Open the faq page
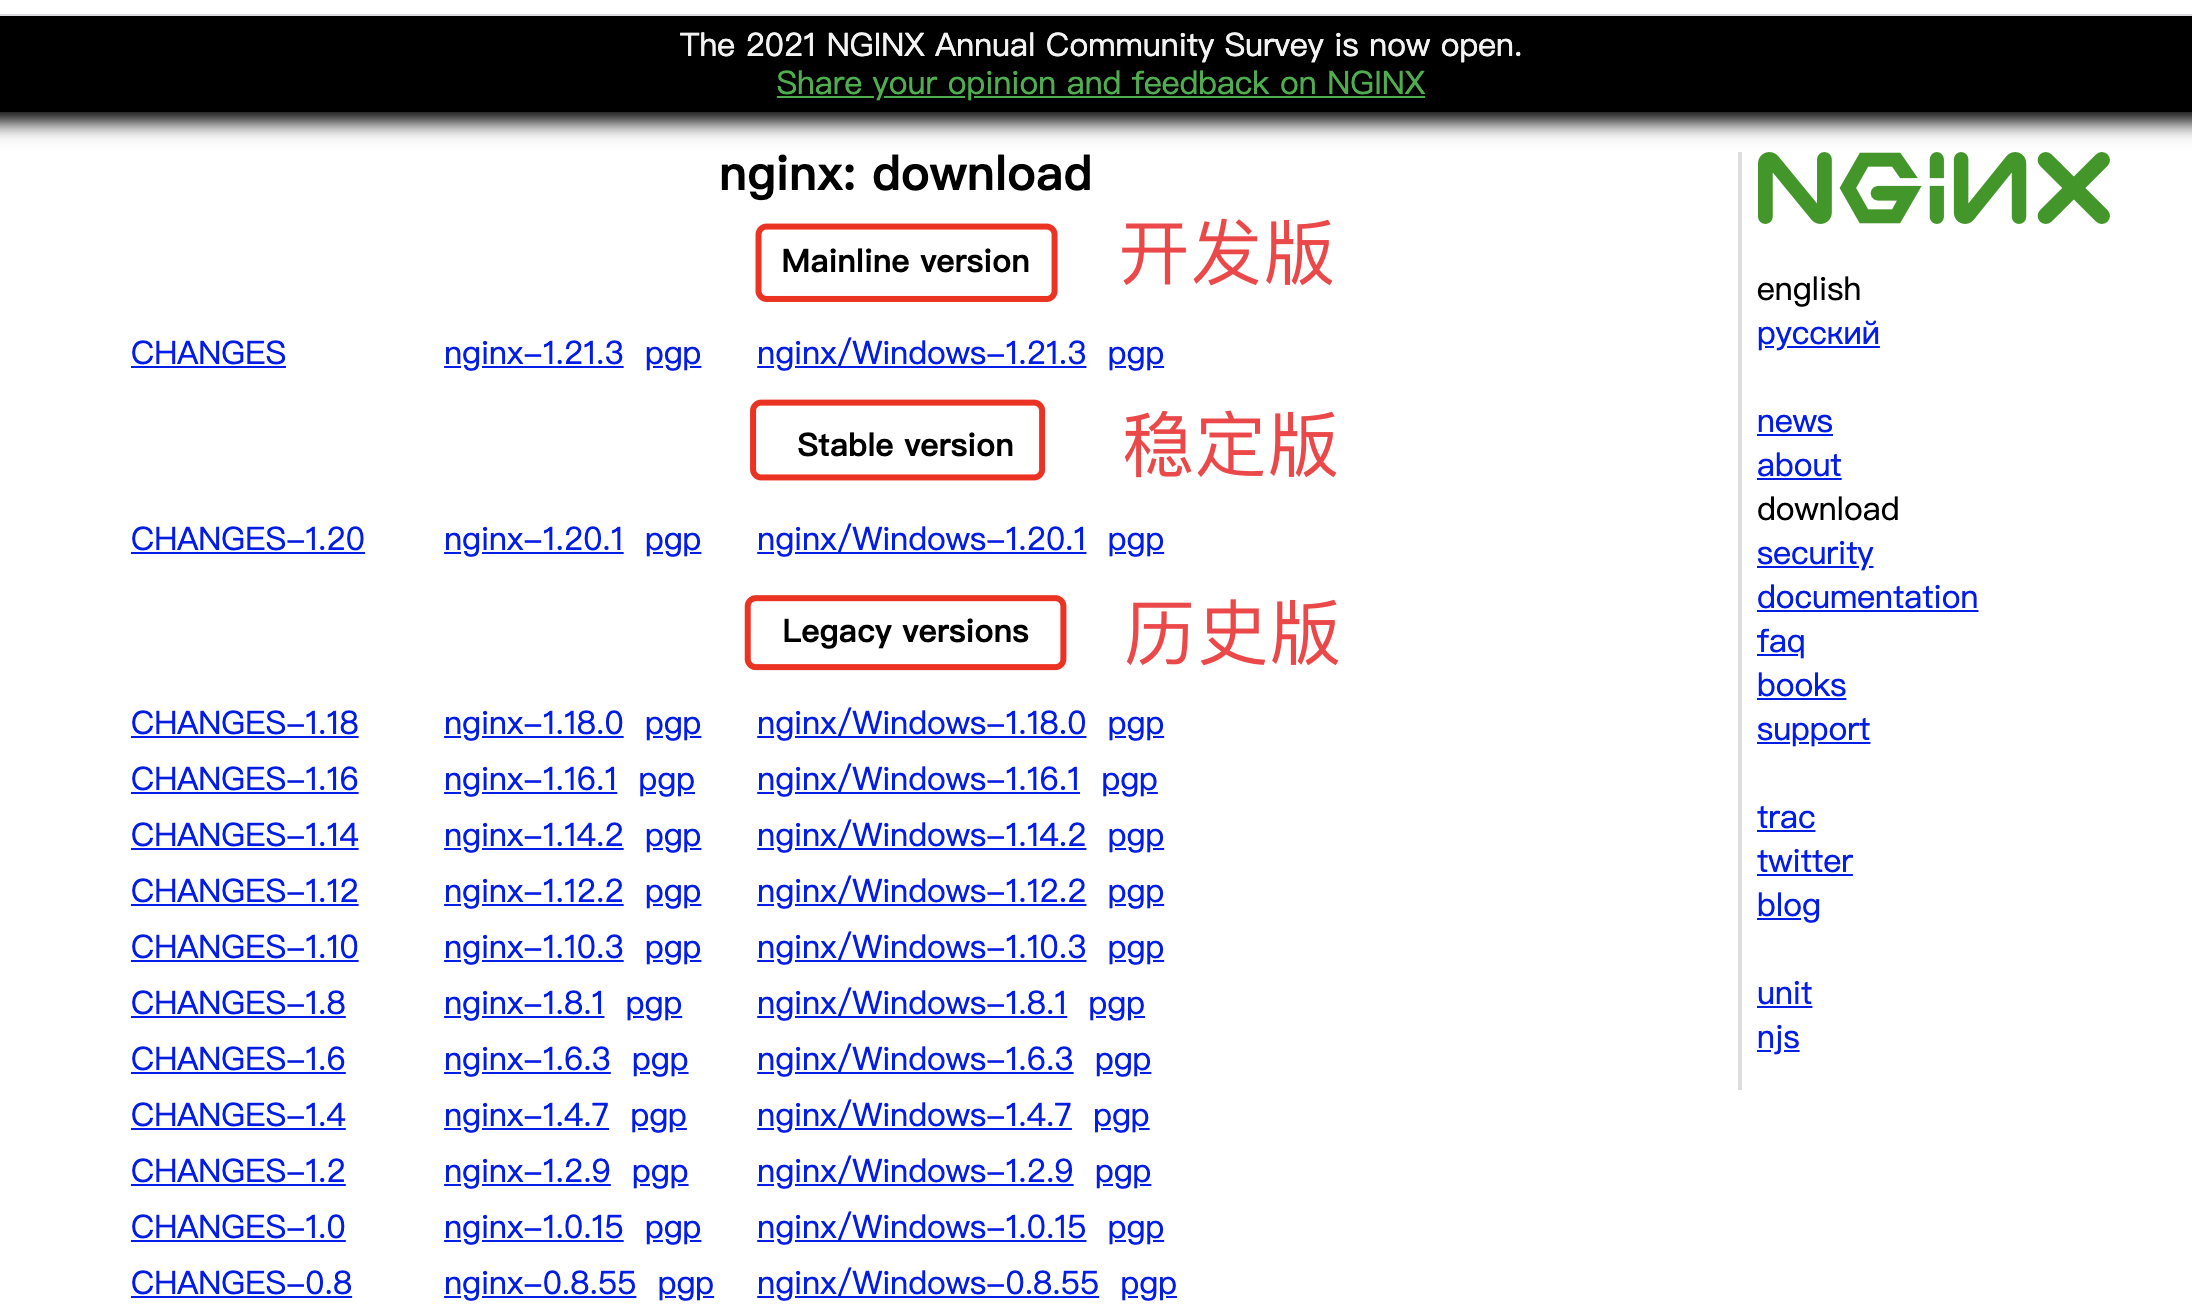The height and width of the screenshot is (1308, 2192). click(1781, 641)
